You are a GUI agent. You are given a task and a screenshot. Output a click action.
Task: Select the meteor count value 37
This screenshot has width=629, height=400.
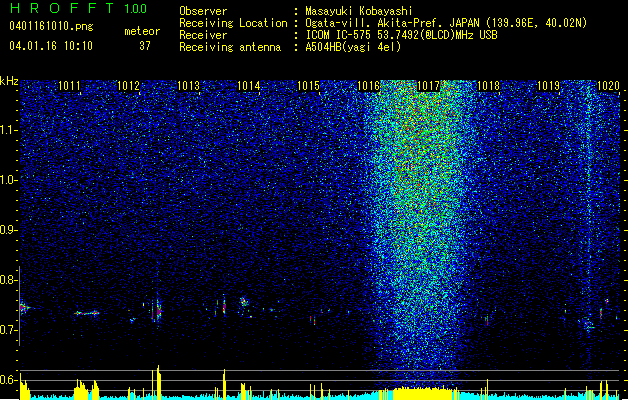pos(145,46)
